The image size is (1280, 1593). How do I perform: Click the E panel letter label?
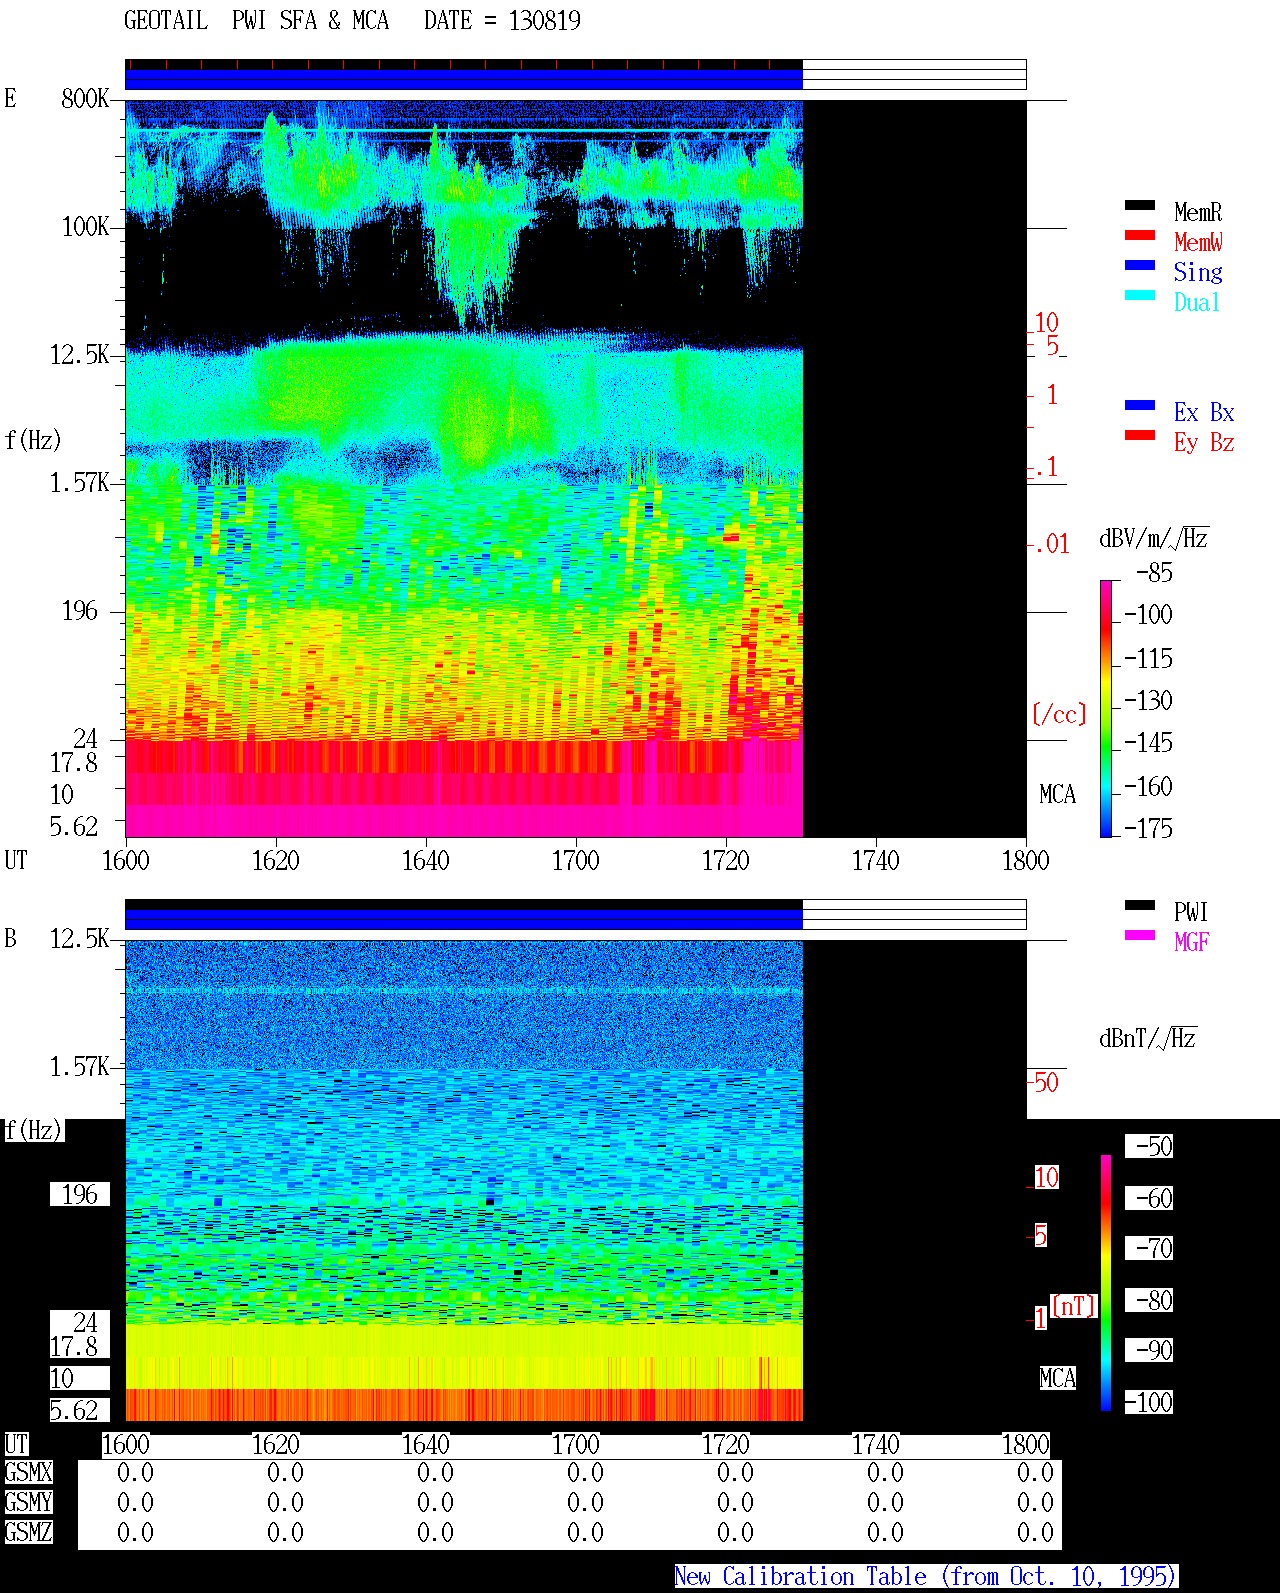[10, 99]
